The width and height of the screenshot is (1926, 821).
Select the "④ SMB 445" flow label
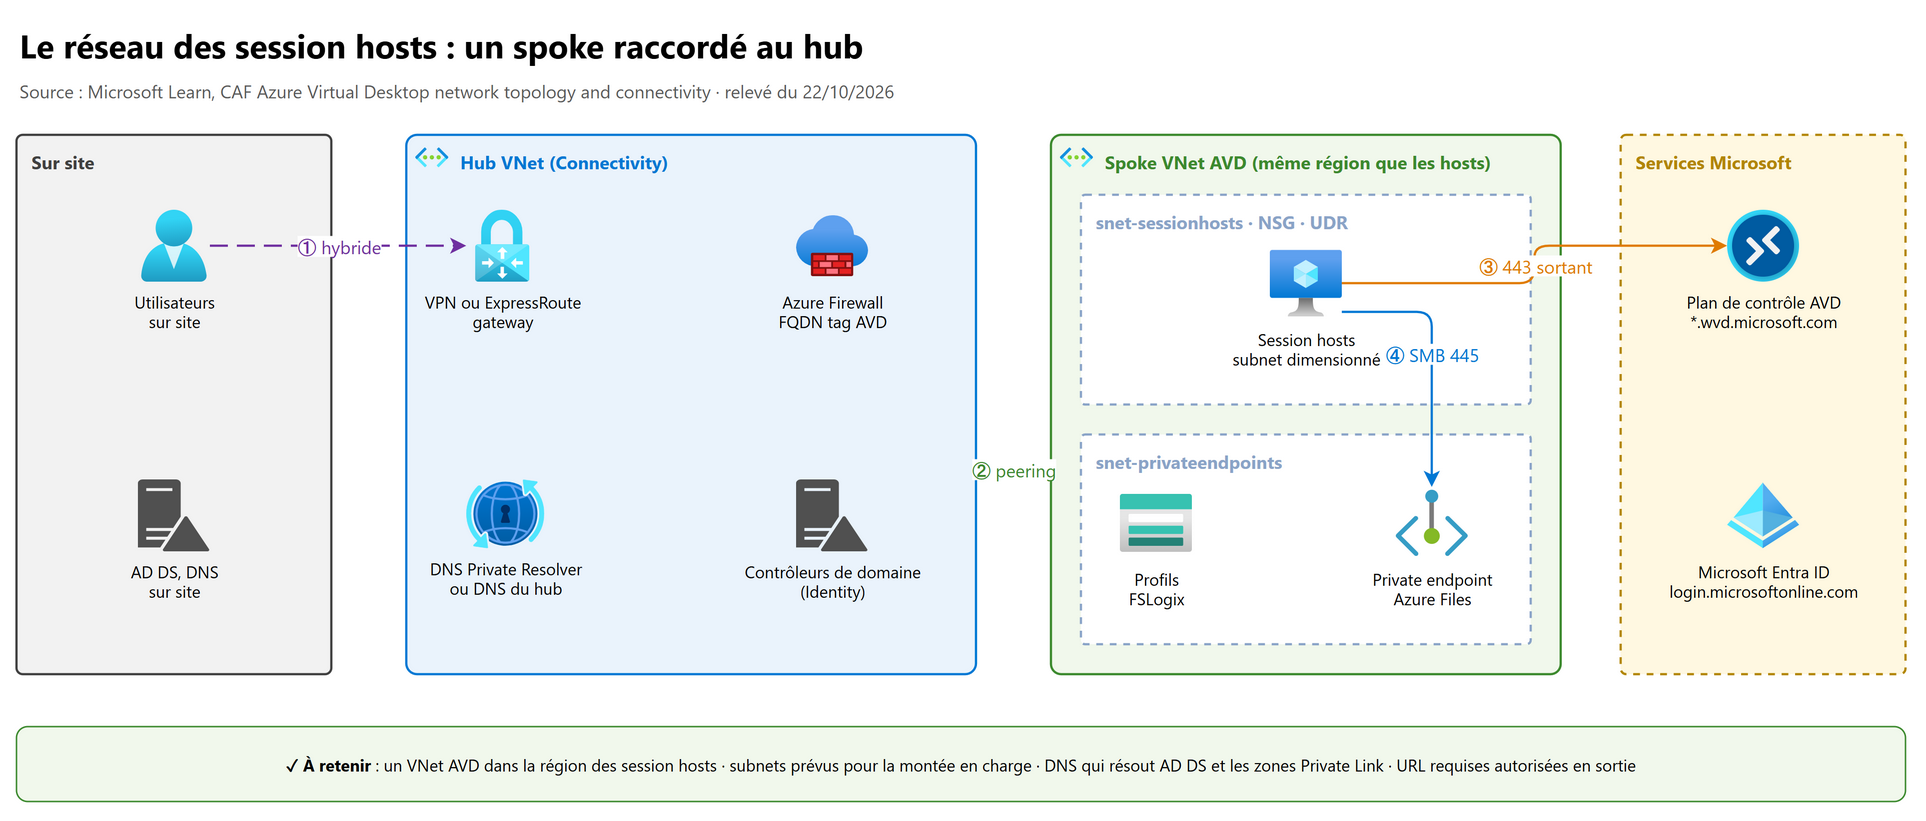[1432, 355]
